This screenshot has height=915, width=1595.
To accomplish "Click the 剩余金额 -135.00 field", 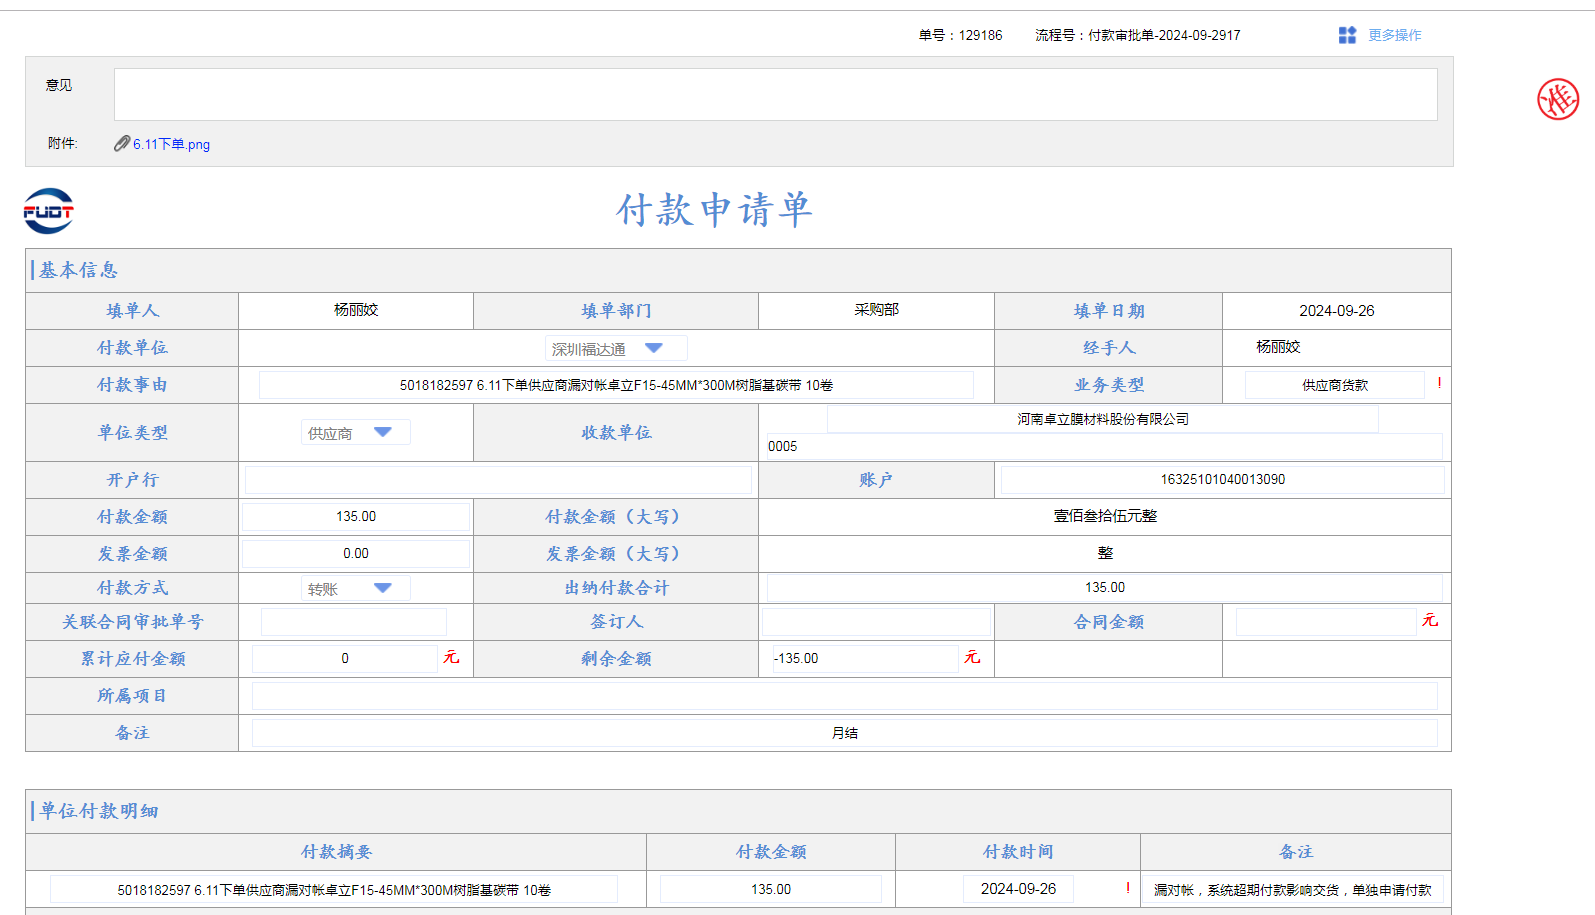I will [864, 659].
